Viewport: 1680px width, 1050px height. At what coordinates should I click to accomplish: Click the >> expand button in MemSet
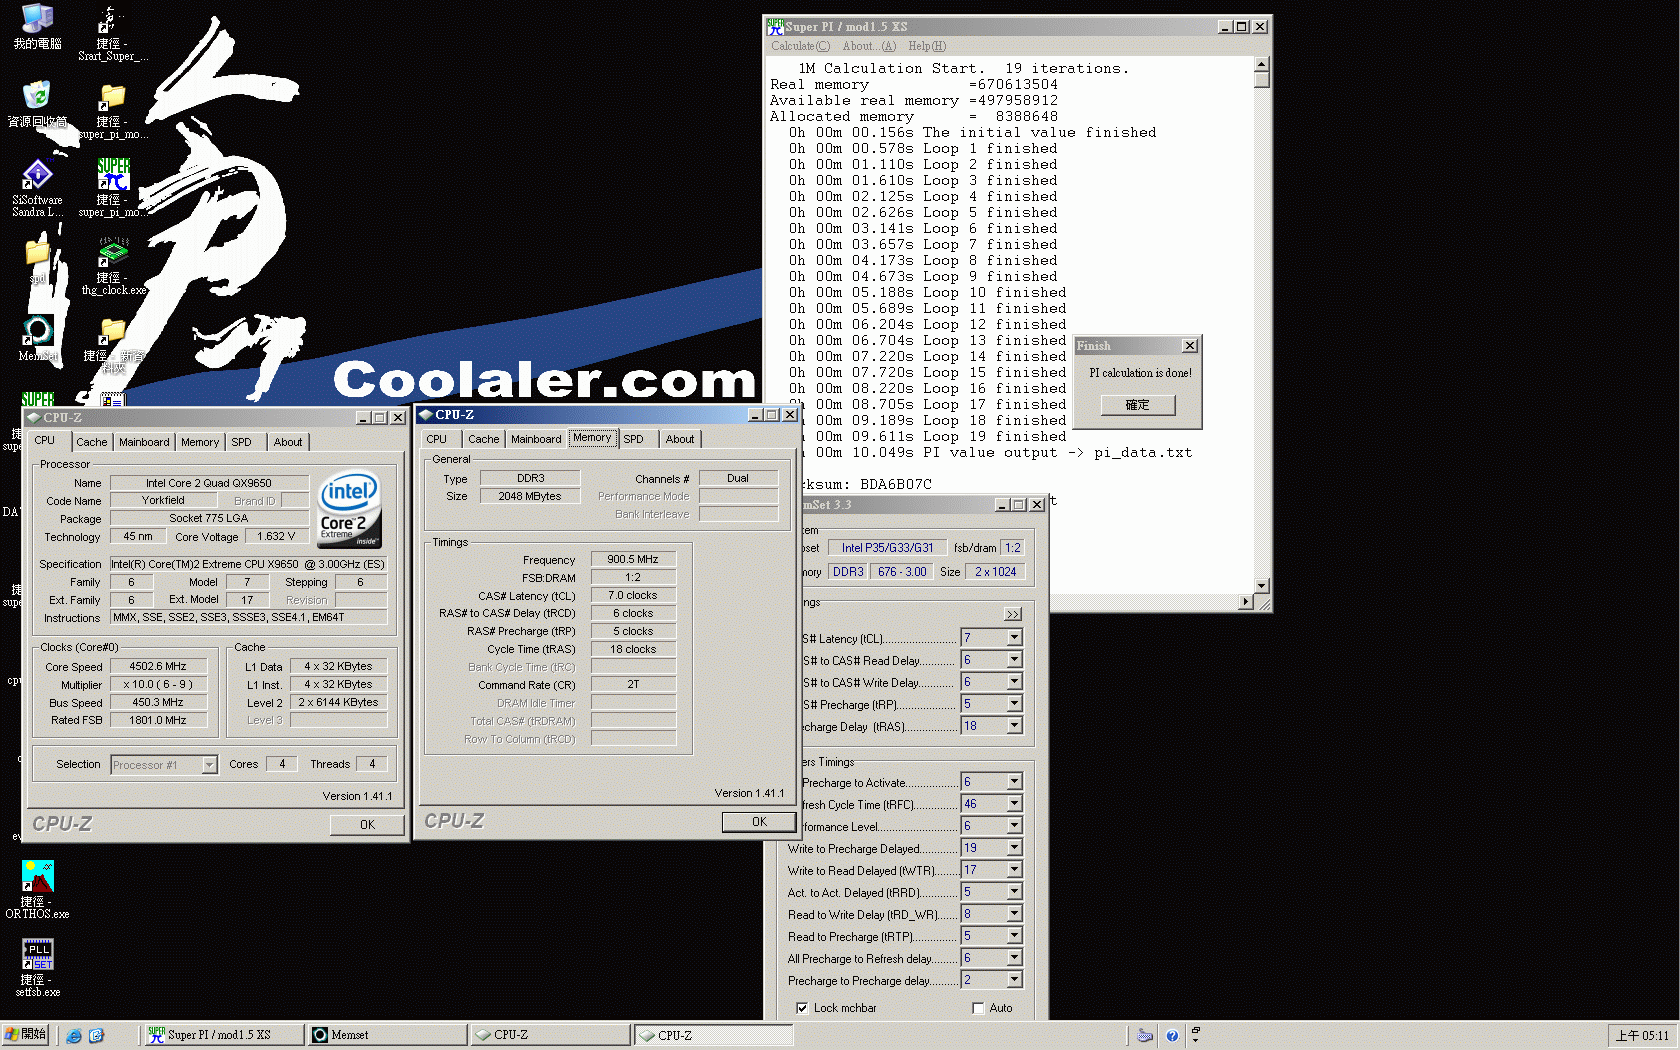click(x=1013, y=614)
